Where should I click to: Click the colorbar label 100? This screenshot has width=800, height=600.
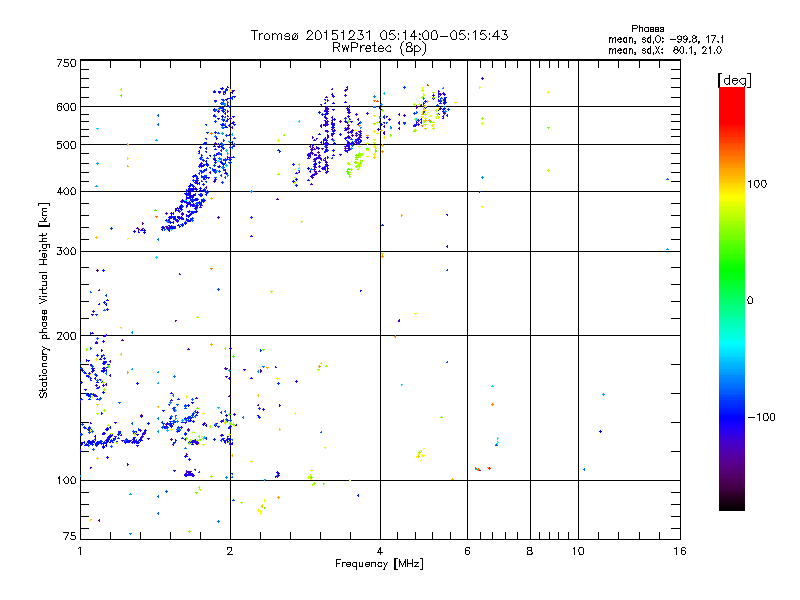tap(757, 184)
